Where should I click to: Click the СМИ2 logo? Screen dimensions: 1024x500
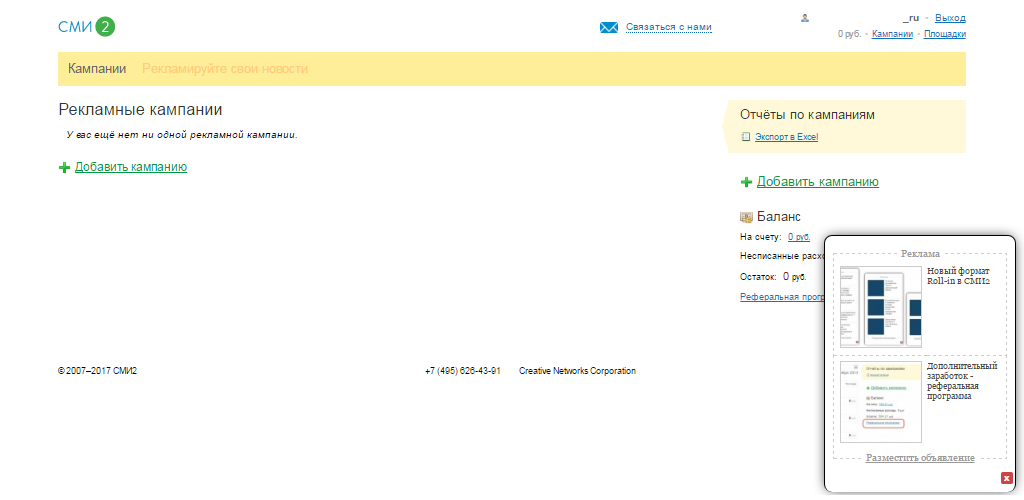tap(86, 27)
